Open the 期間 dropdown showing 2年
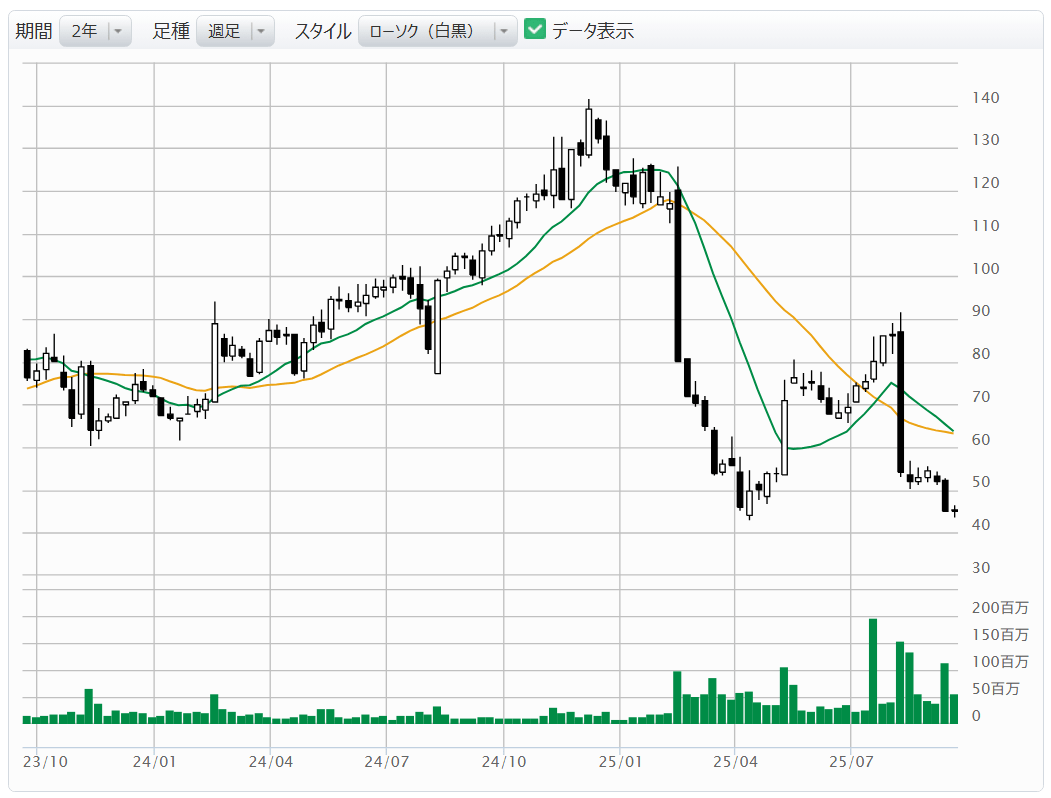 95,31
